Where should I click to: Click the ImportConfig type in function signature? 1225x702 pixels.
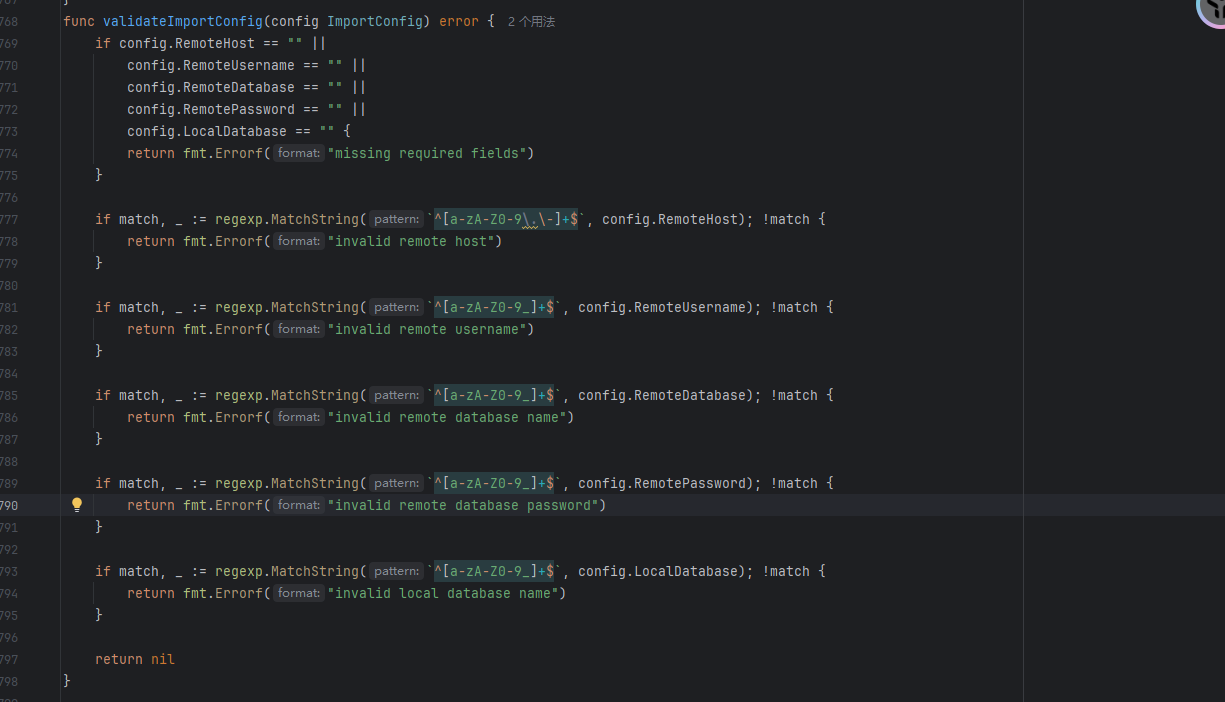coord(379,21)
